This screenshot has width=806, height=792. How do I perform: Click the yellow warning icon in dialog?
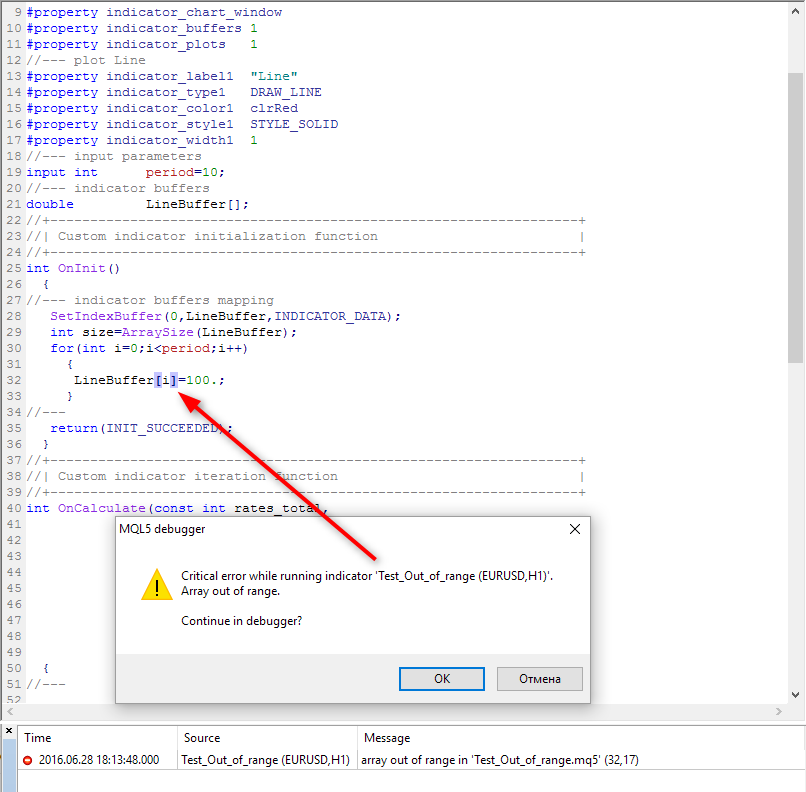click(157, 585)
